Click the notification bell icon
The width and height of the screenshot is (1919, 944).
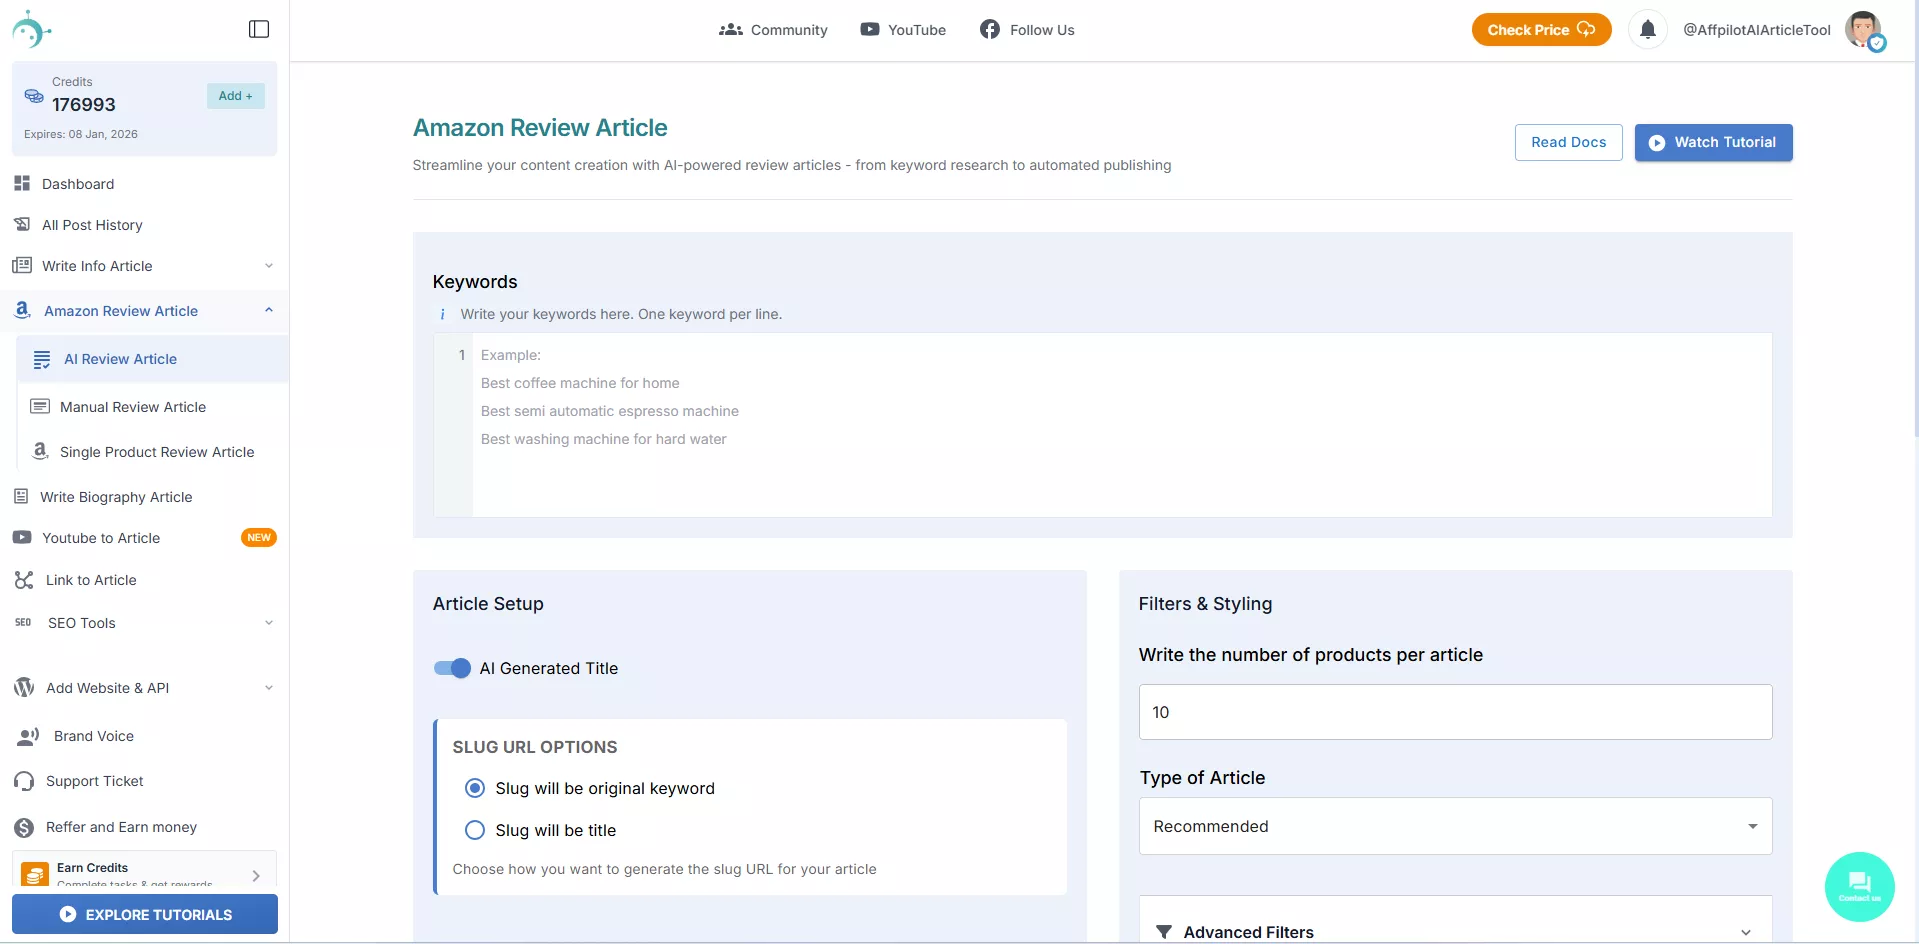1647,30
